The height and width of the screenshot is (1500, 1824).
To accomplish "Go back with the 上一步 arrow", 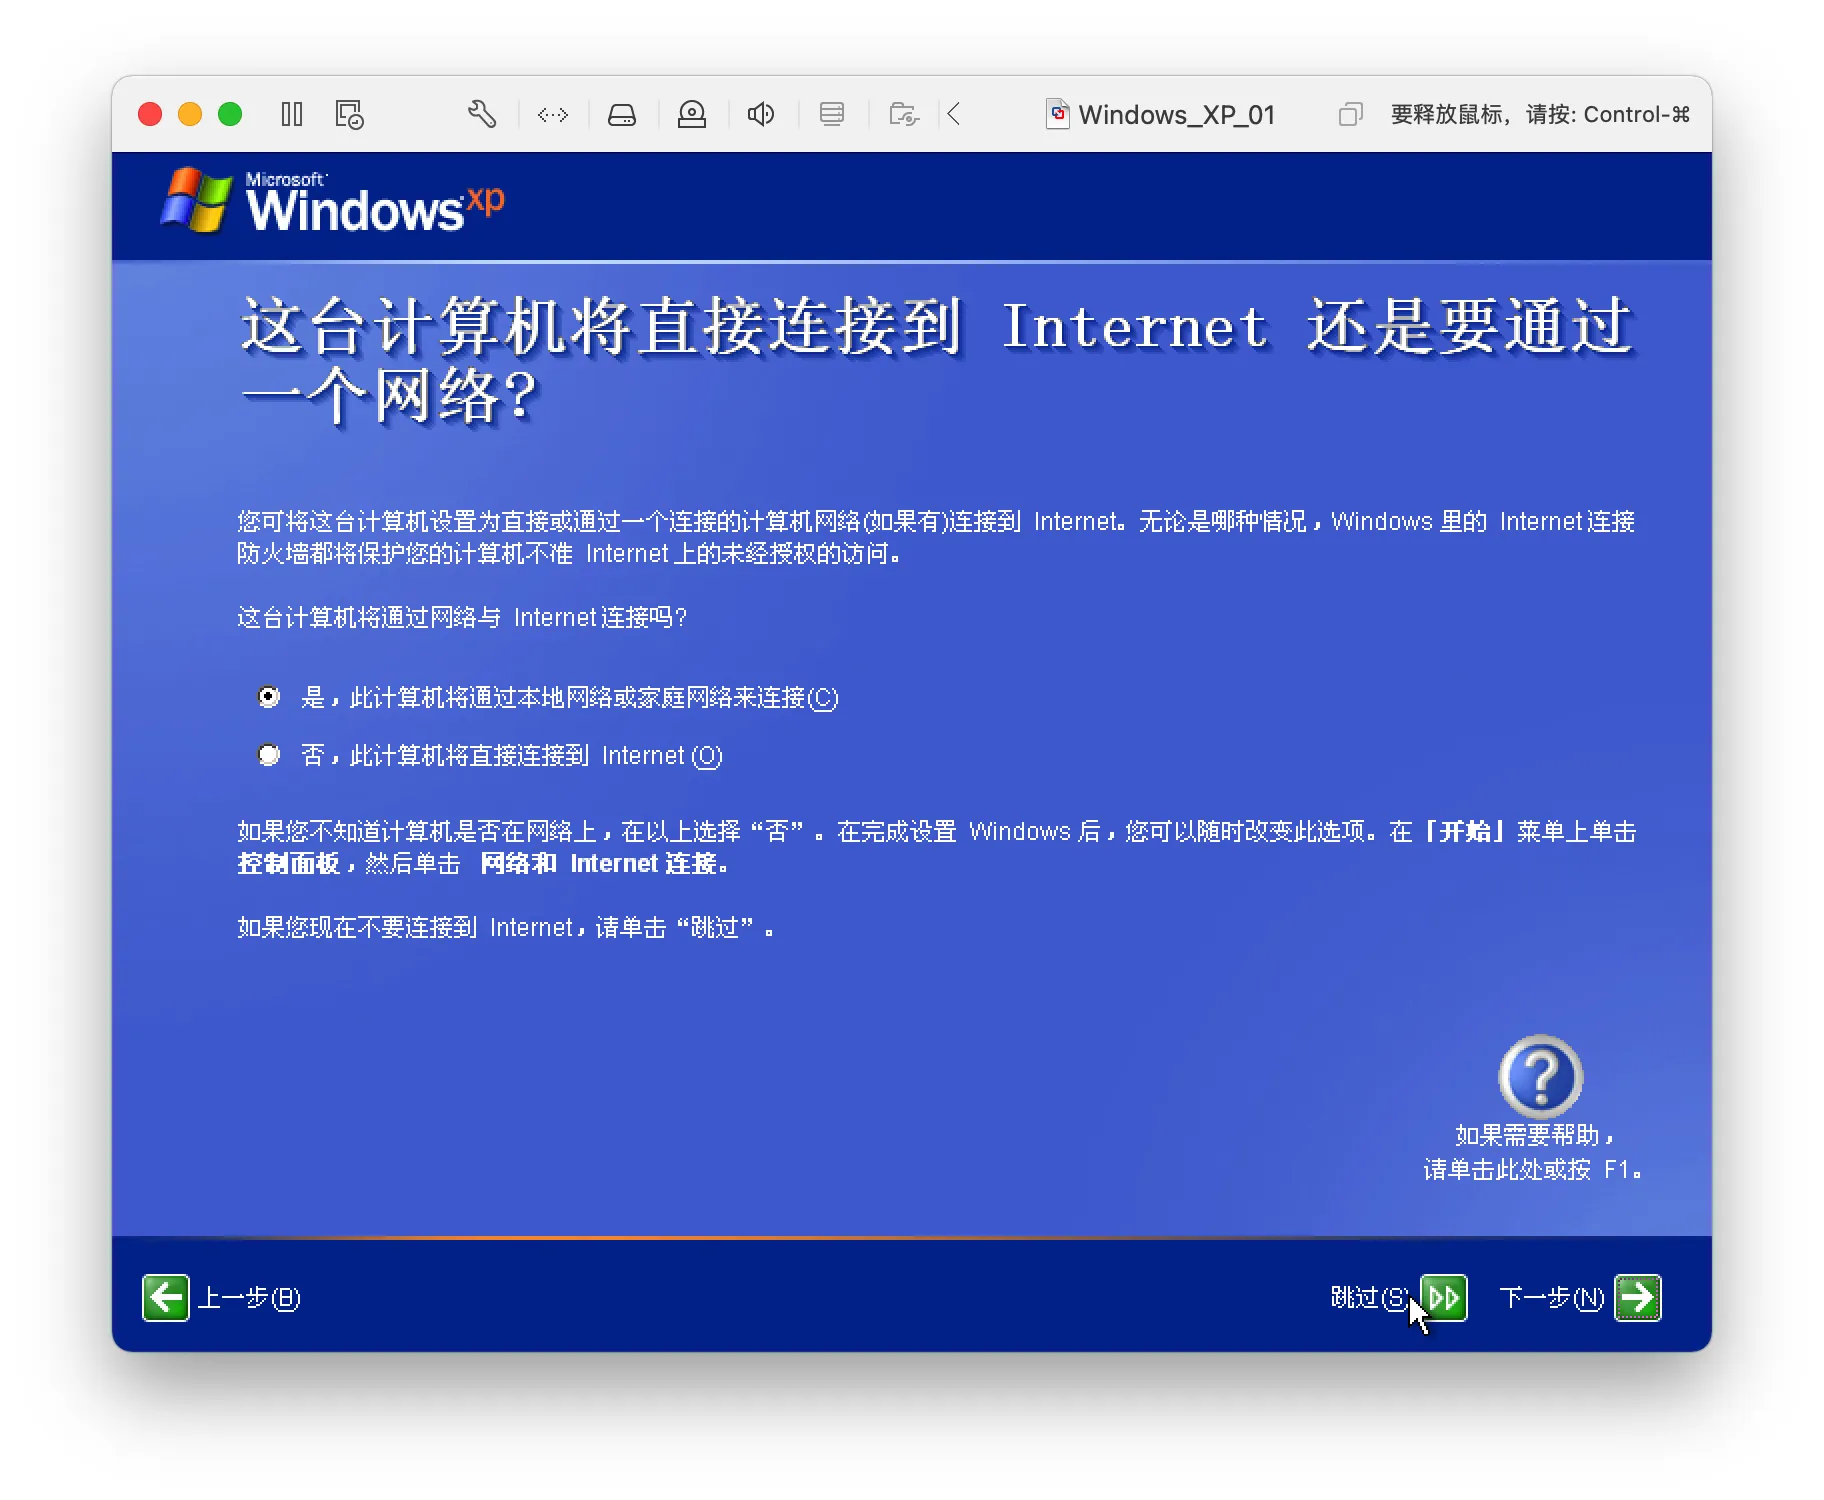I will (x=166, y=1298).
